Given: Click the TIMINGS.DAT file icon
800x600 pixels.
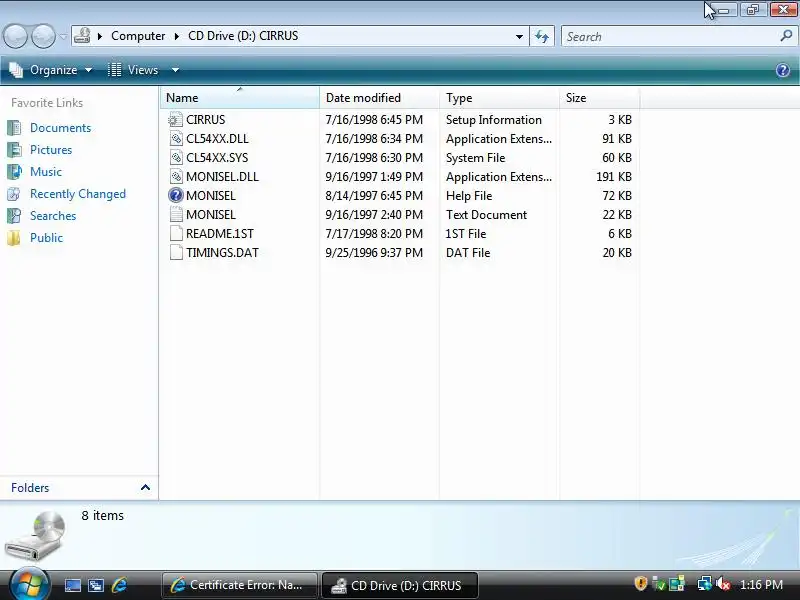Looking at the screenshot, I should tap(176, 253).
